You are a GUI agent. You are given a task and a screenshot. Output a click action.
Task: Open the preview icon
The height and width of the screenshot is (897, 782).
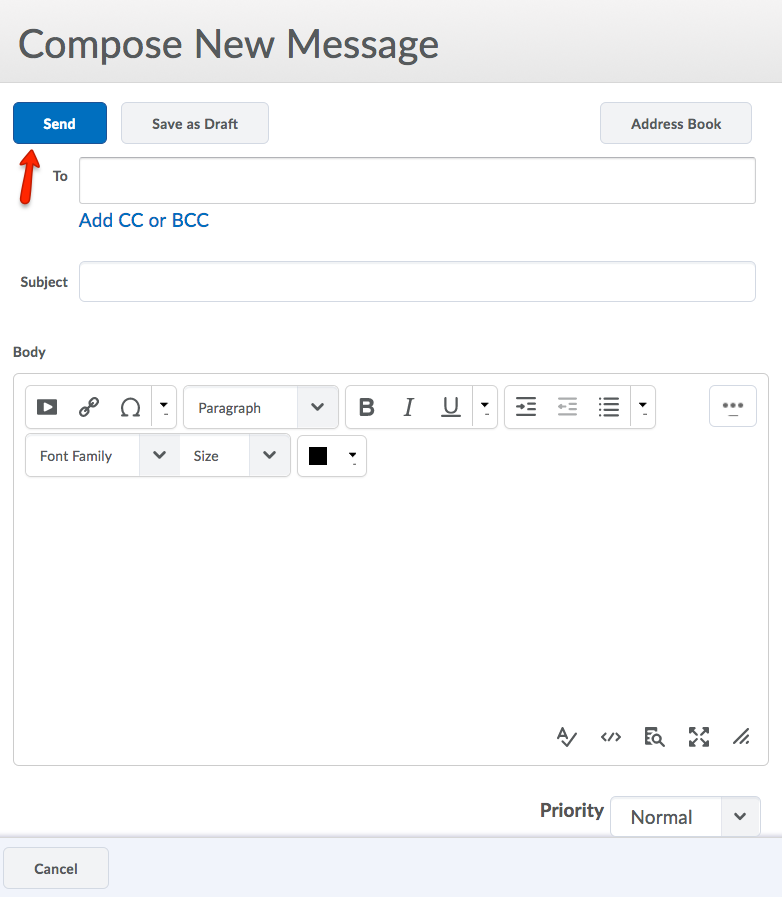(654, 737)
